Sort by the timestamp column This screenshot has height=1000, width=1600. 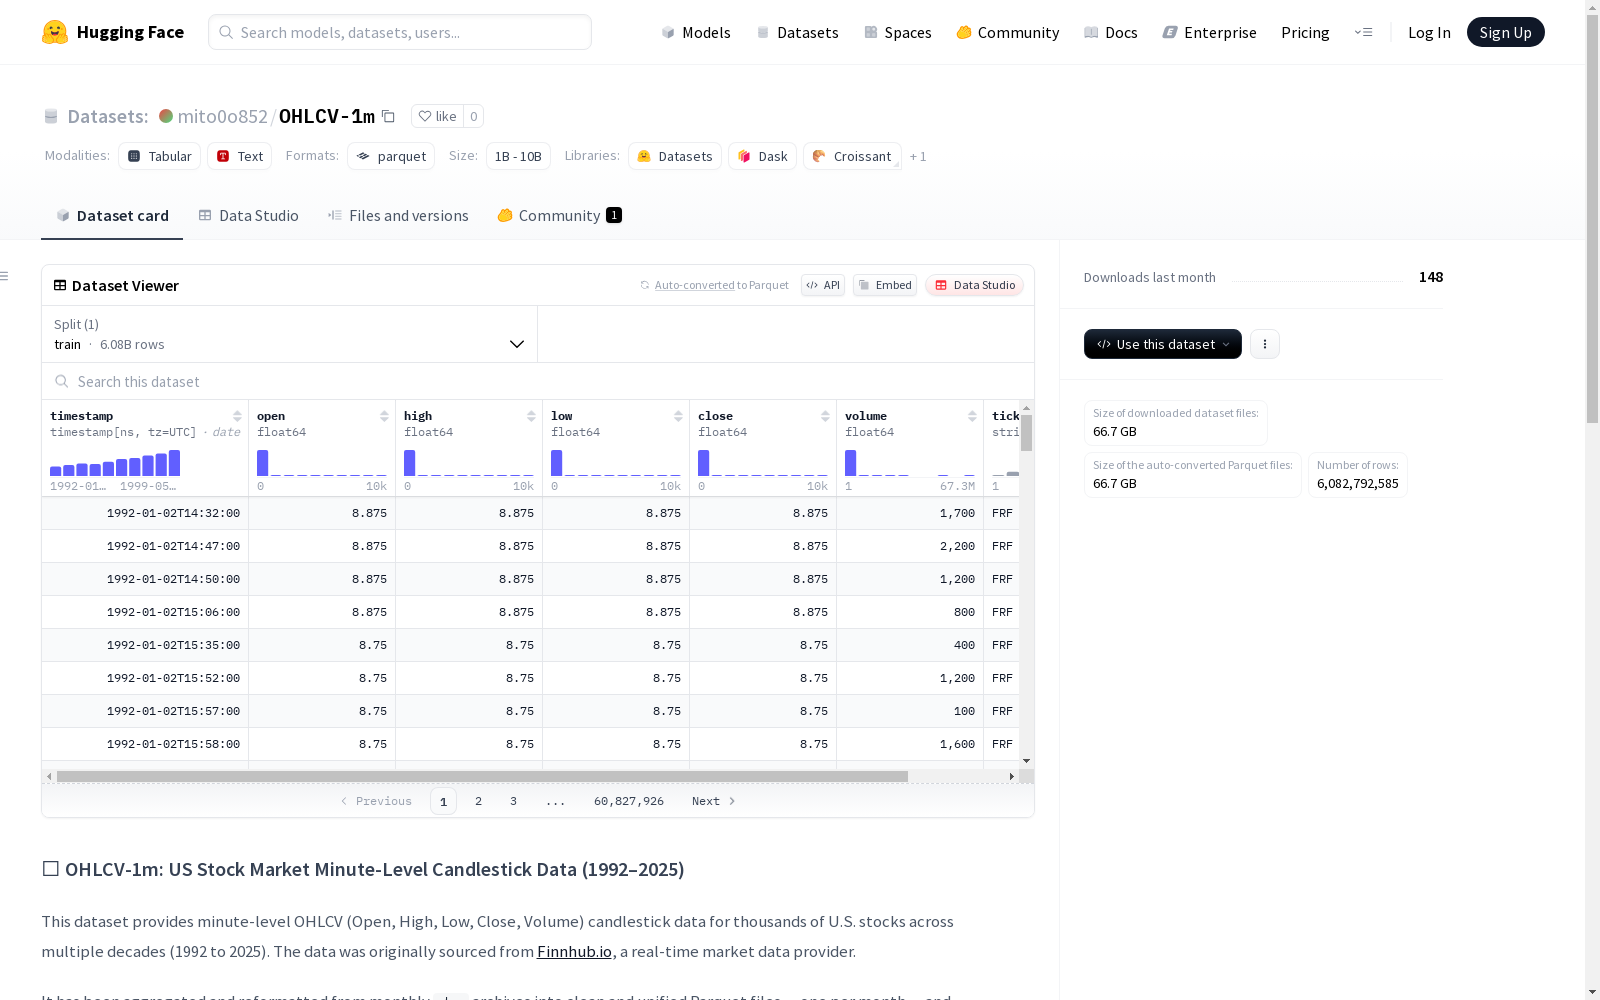(x=237, y=416)
